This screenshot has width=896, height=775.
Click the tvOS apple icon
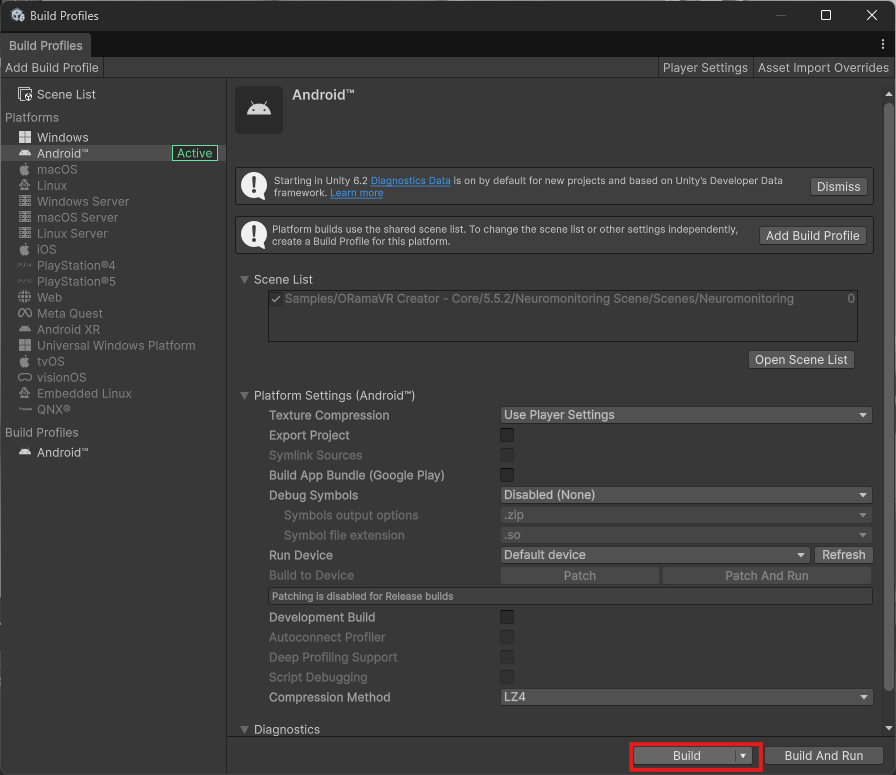(x=25, y=361)
